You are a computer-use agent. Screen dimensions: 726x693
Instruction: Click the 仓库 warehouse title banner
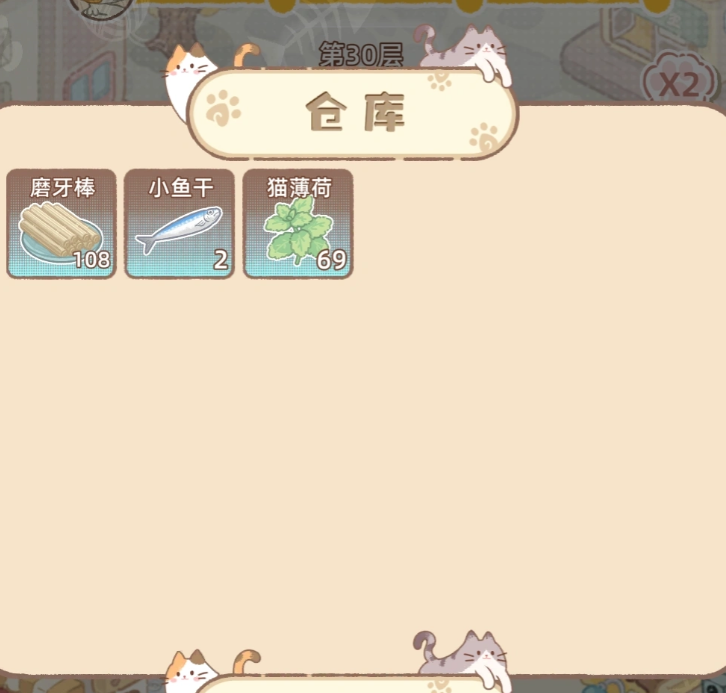pyautogui.click(x=354, y=114)
